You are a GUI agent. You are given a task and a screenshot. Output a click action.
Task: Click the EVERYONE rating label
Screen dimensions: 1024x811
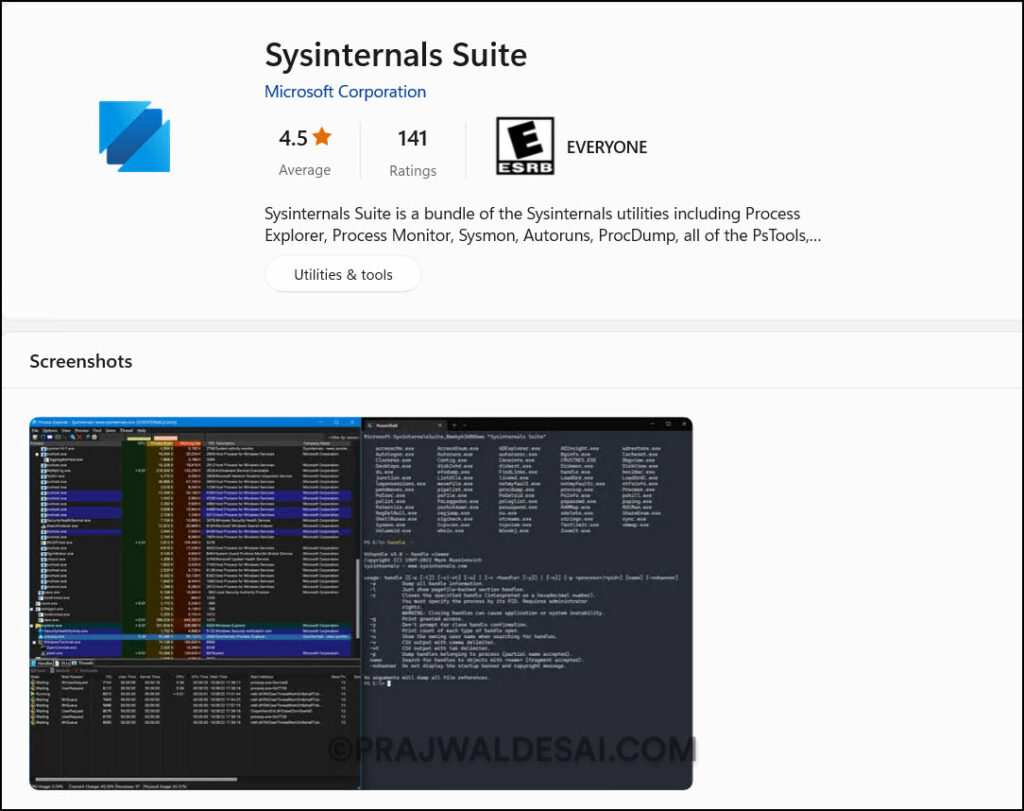(607, 147)
